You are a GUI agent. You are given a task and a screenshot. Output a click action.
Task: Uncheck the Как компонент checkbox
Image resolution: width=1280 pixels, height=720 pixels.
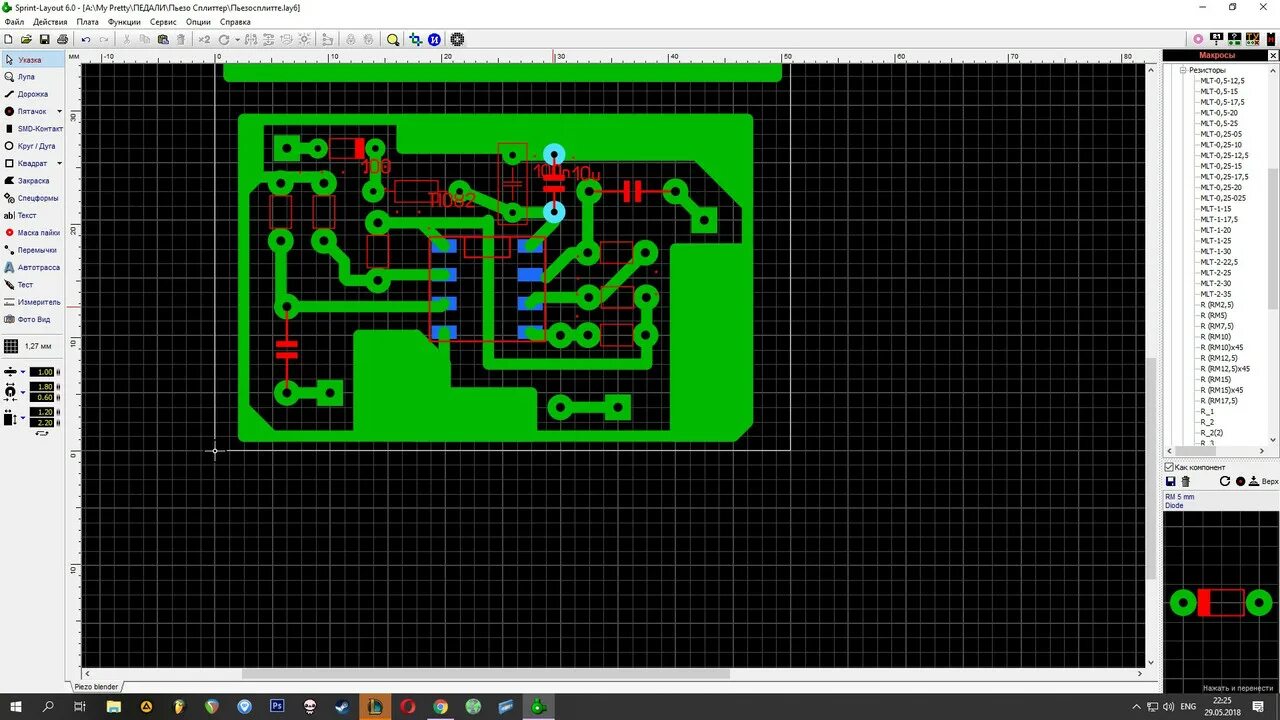click(1168, 467)
